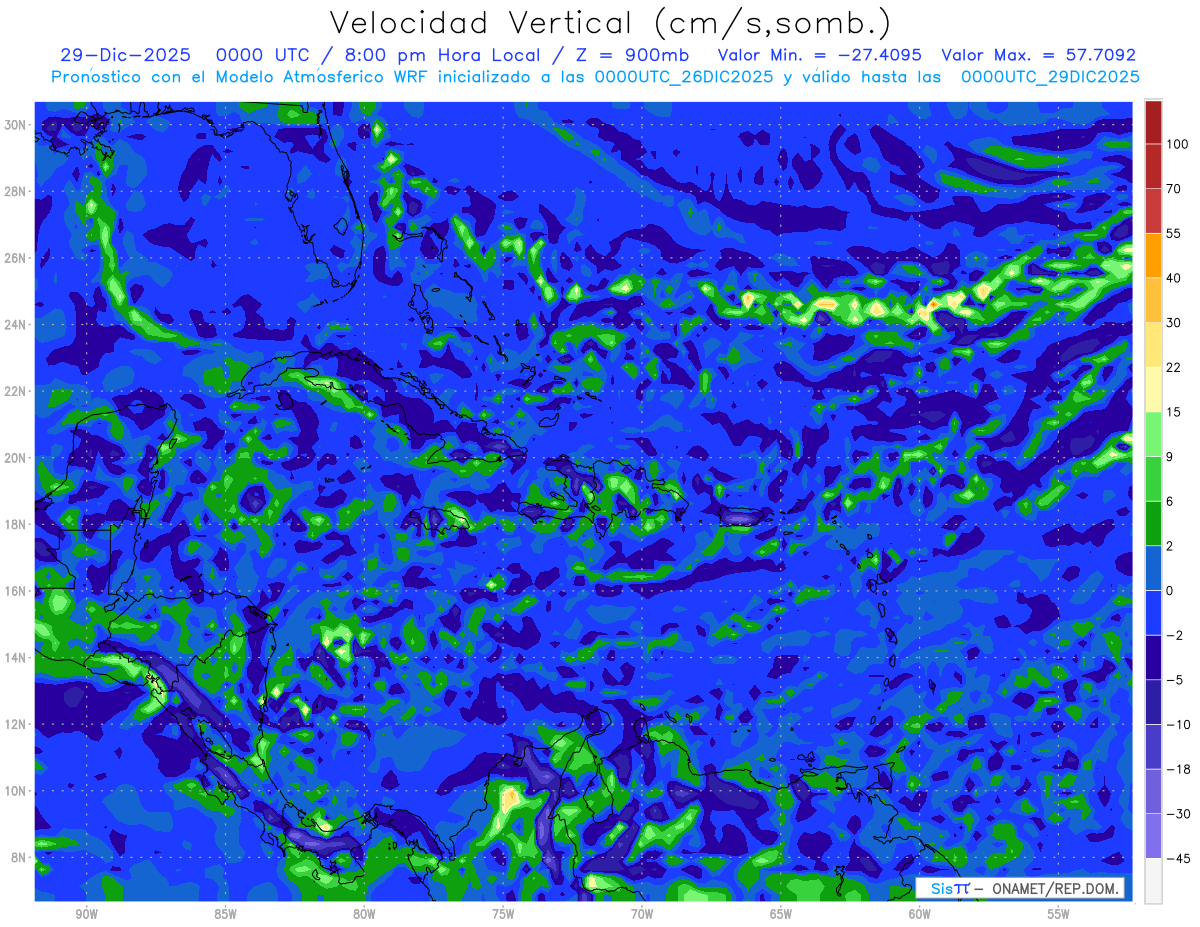Click the '75W' longitude label
This screenshot has height=927, width=1200.
point(503,915)
